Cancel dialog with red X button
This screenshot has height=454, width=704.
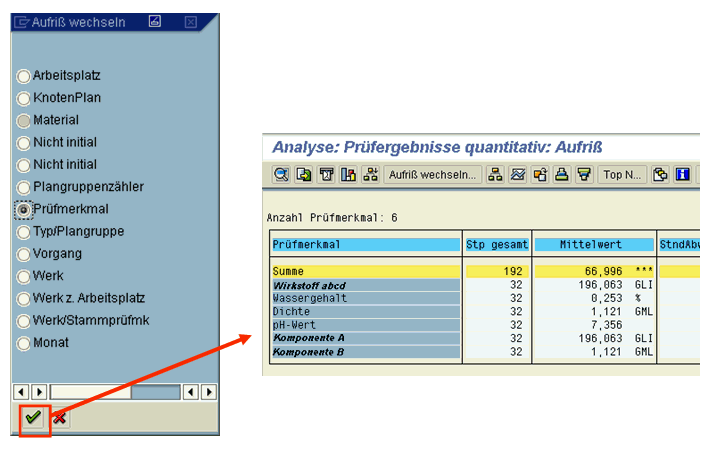[x=59, y=418]
